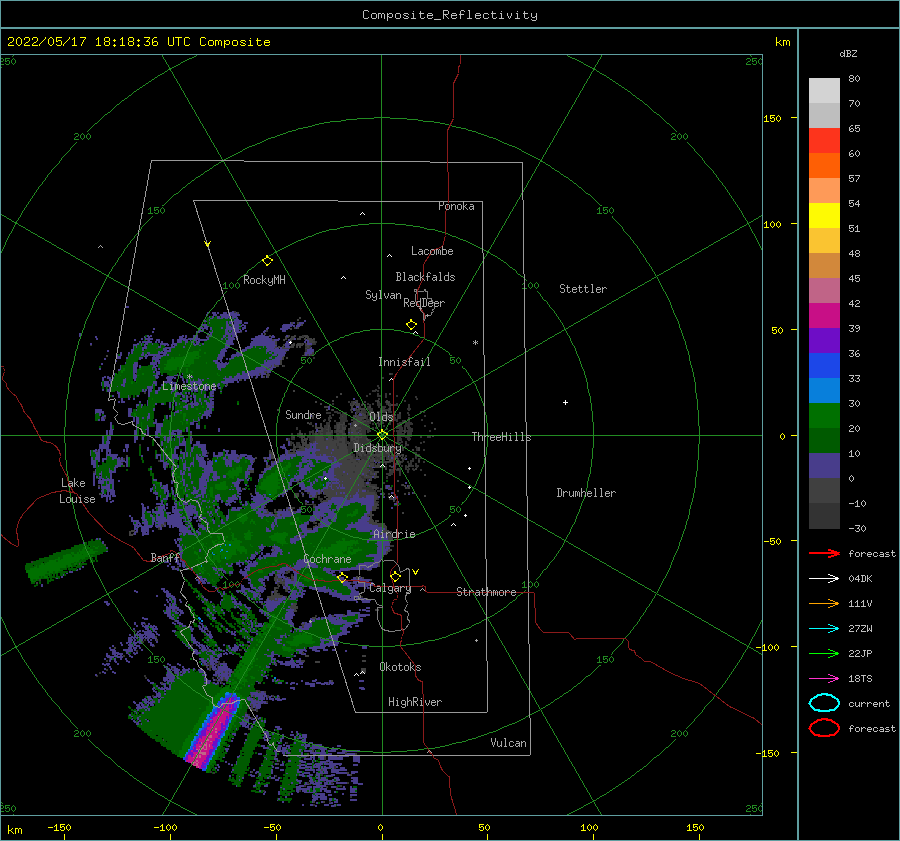
Task: Click the Limestone label
Action: point(189,386)
